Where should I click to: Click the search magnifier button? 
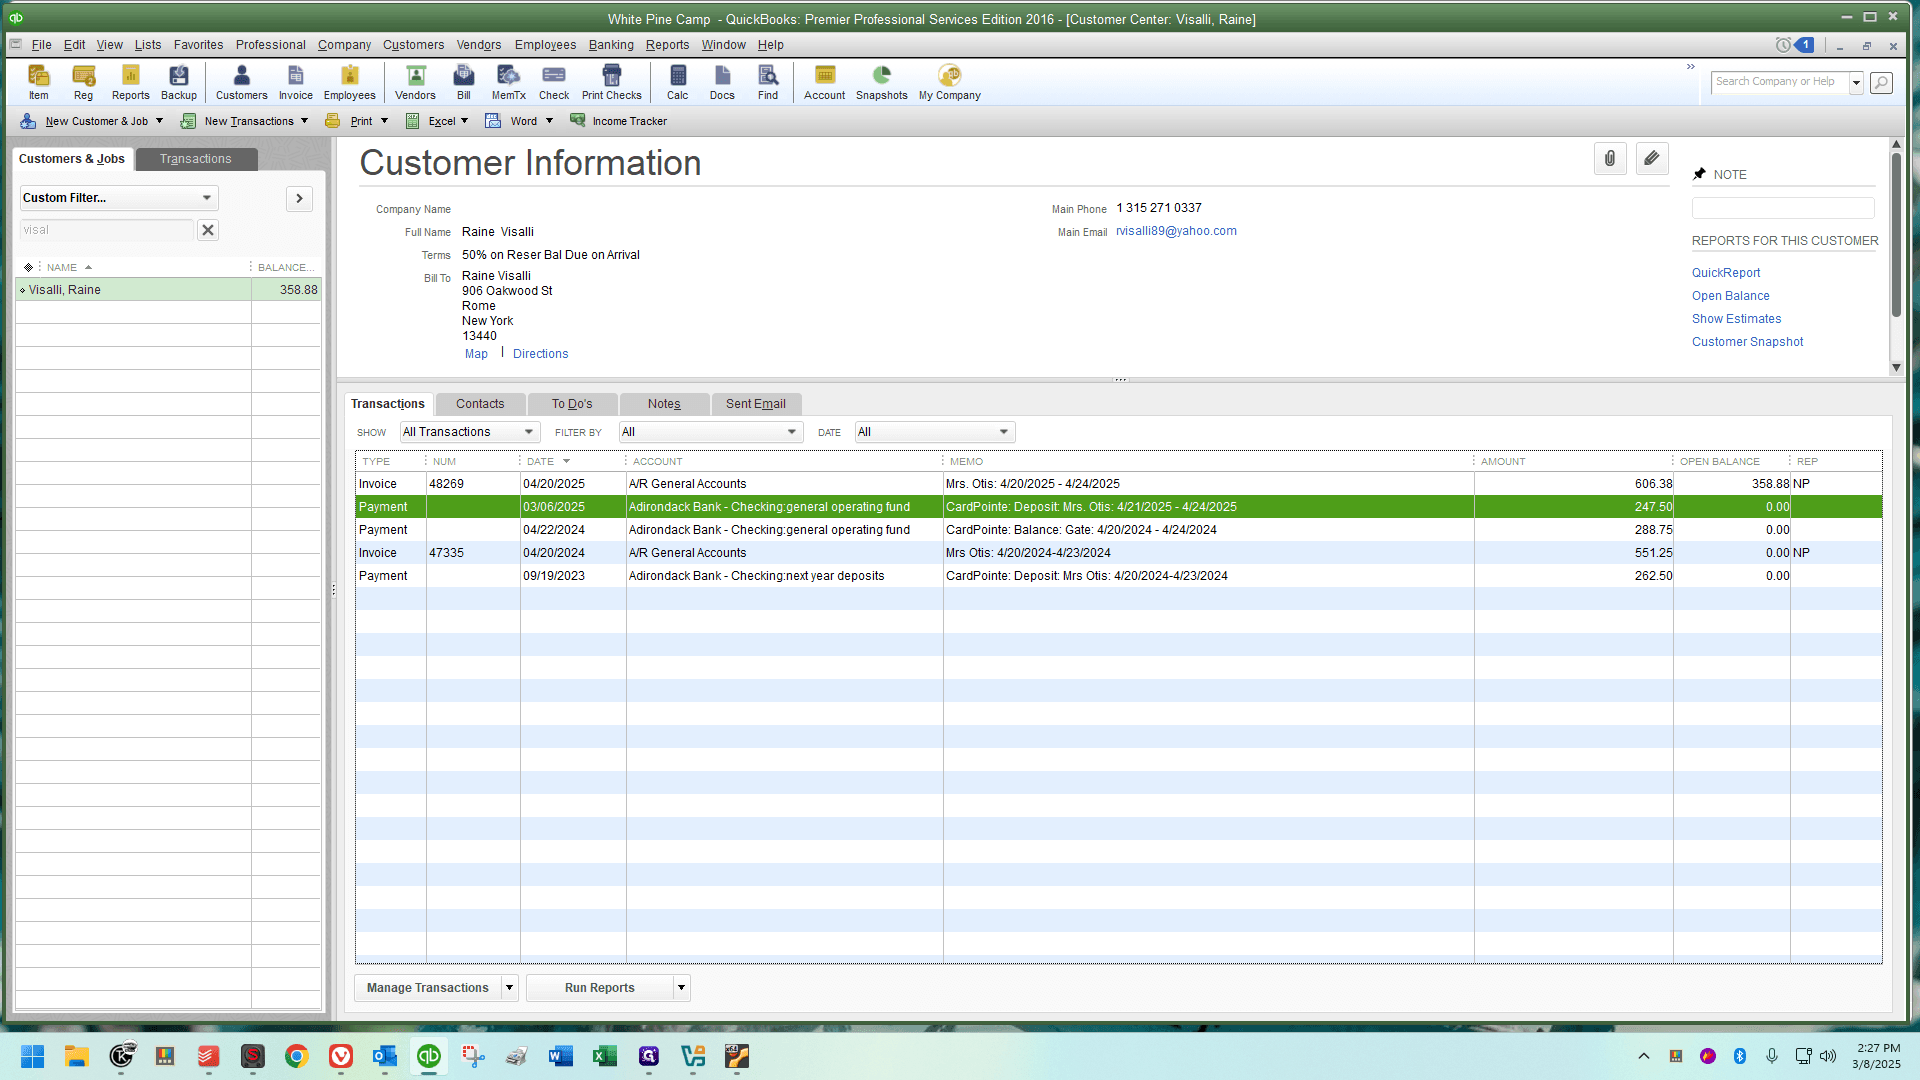click(x=1881, y=82)
